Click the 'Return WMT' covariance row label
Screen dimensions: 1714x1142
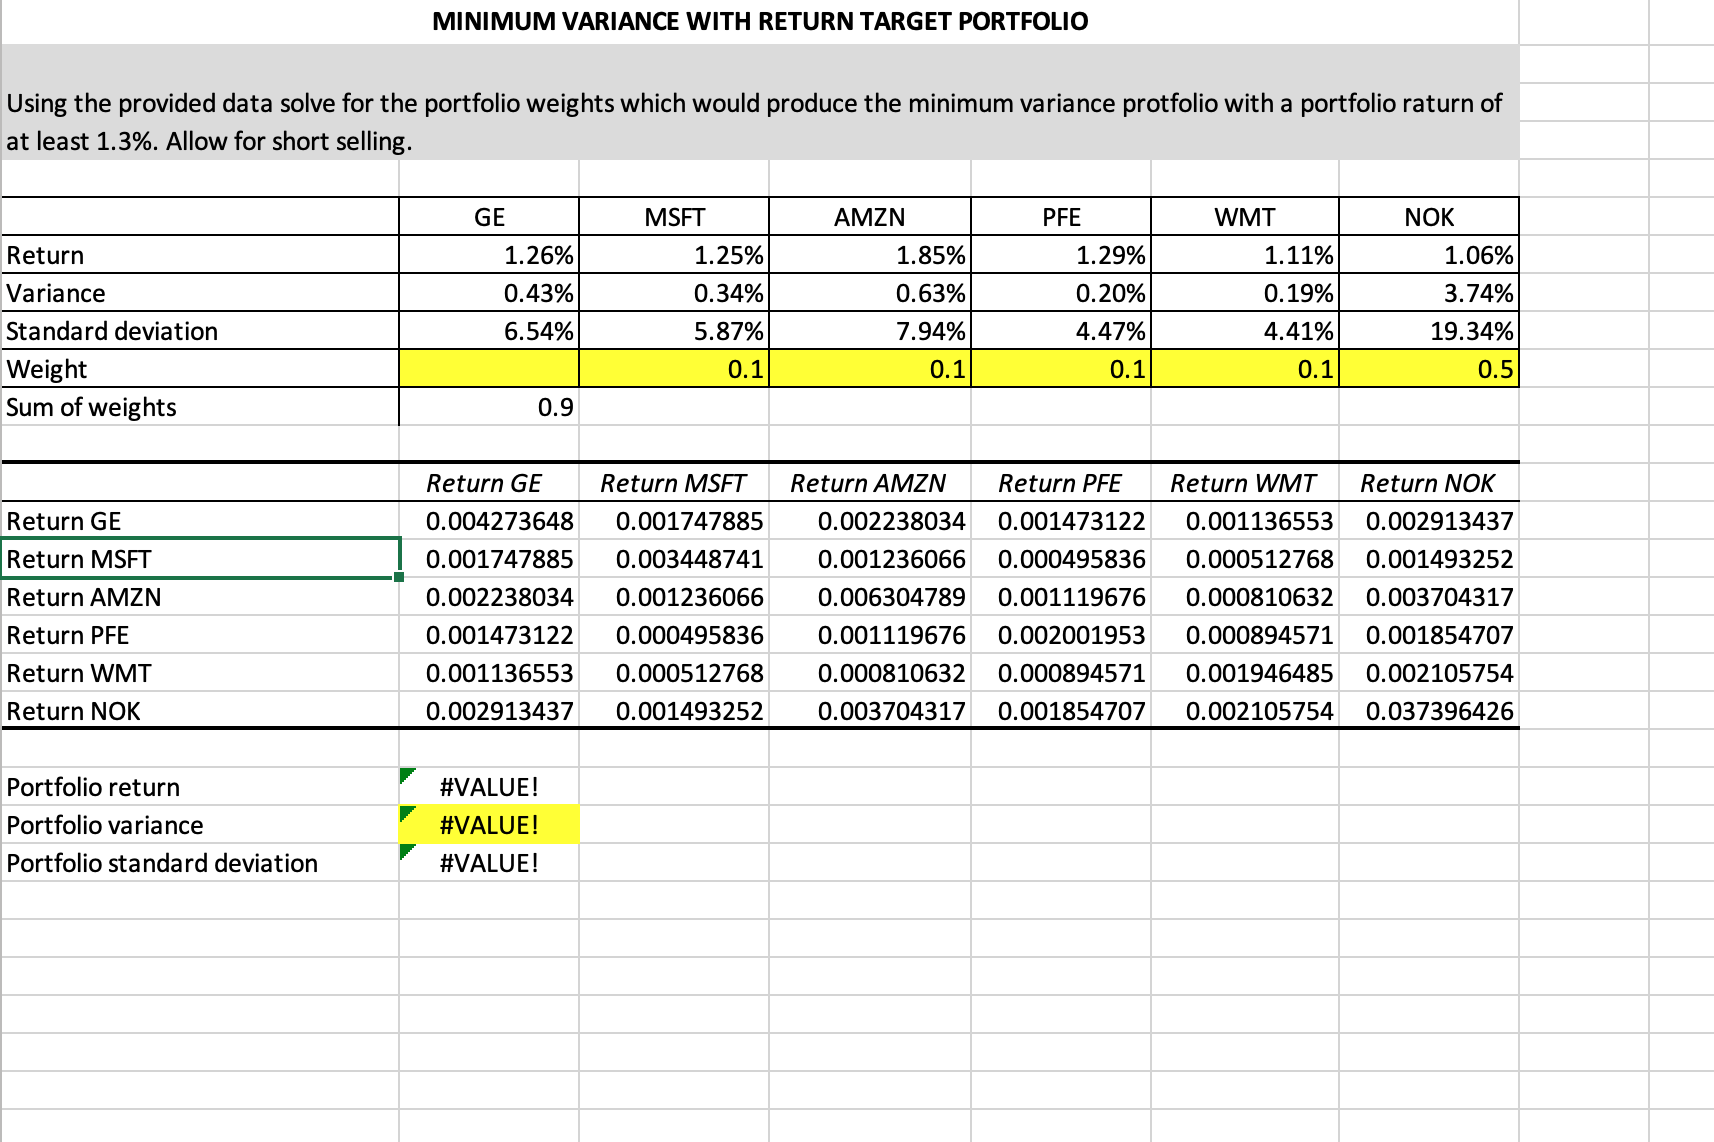coord(79,673)
